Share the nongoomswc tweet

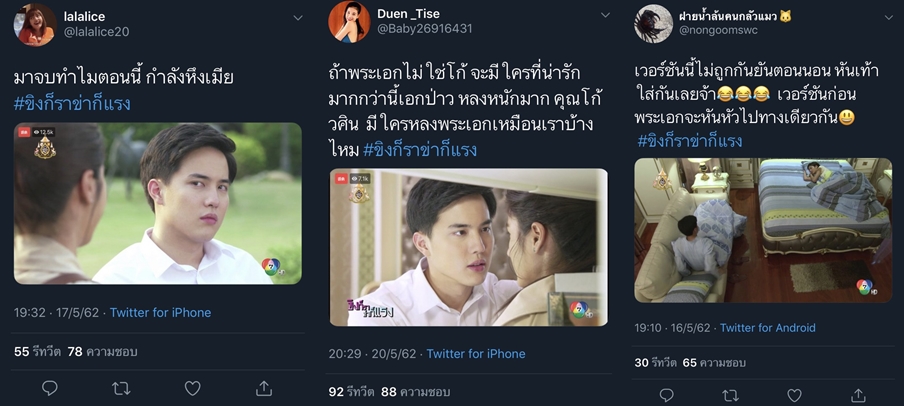pyautogui.click(x=858, y=395)
